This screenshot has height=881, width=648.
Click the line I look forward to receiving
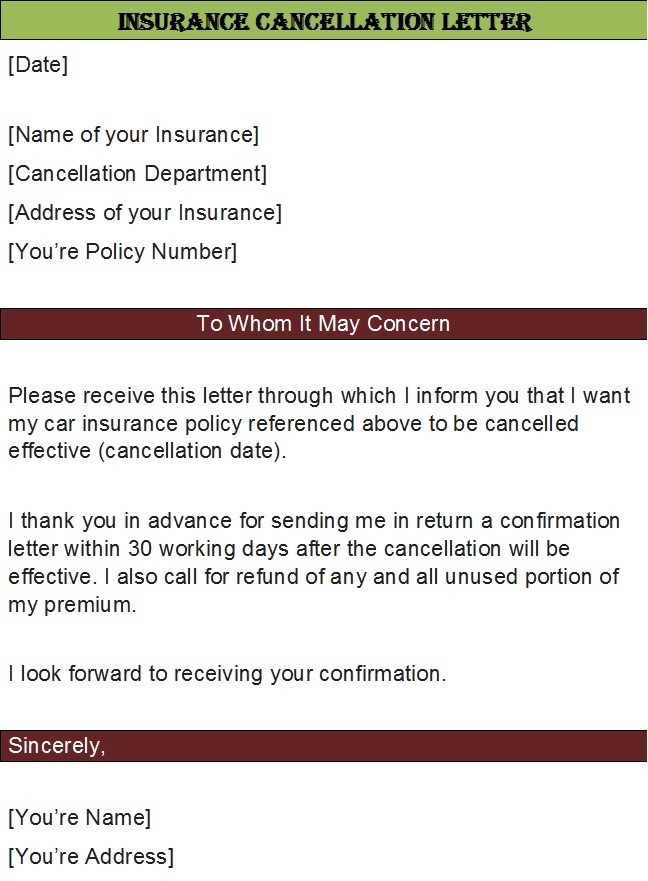[x=227, y=674]
